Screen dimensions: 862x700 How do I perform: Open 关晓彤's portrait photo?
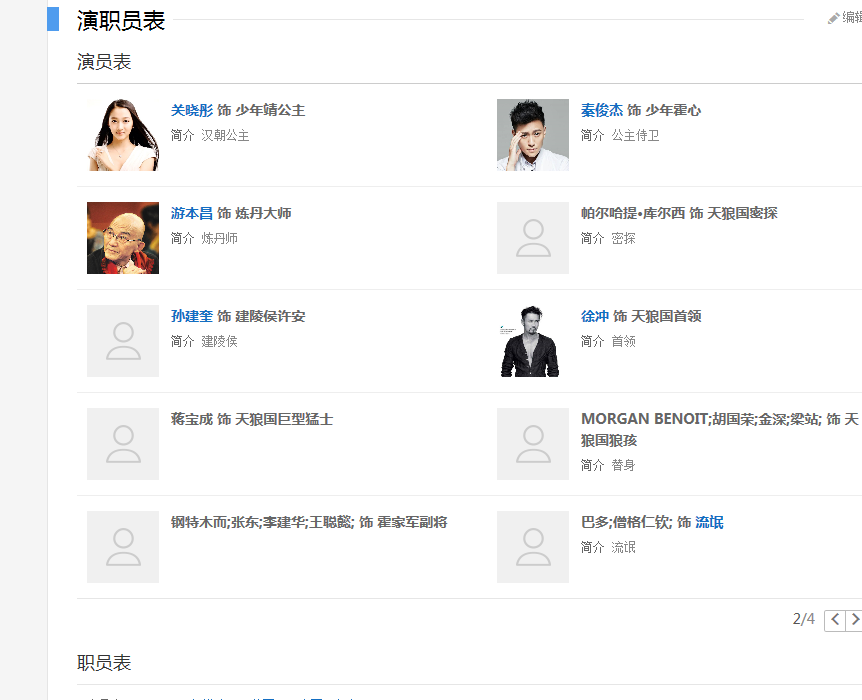pyautogui.click(x=123, y=135)
